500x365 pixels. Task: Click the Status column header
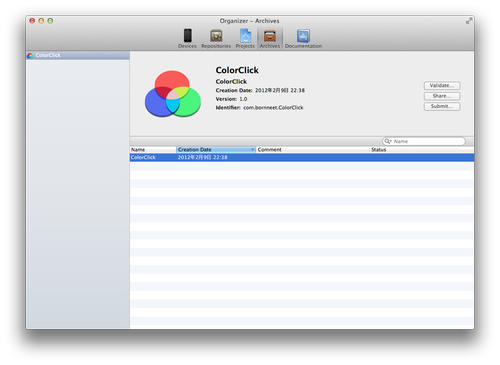pos(422,150)
